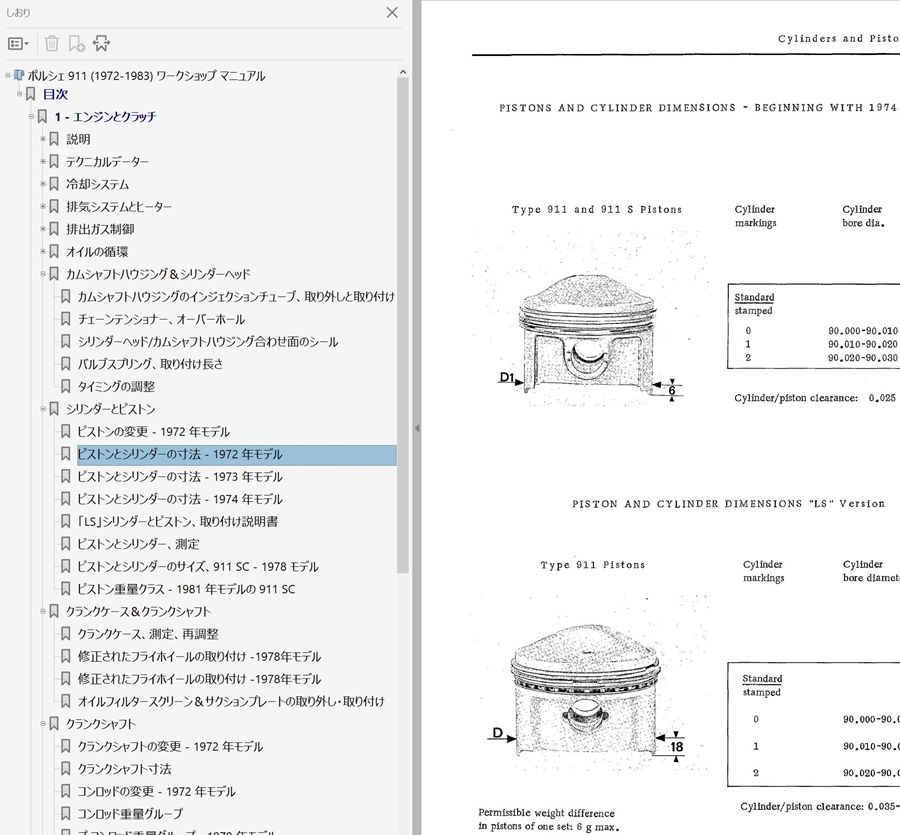Collapse the クランクシャフト node

point(42,724)
